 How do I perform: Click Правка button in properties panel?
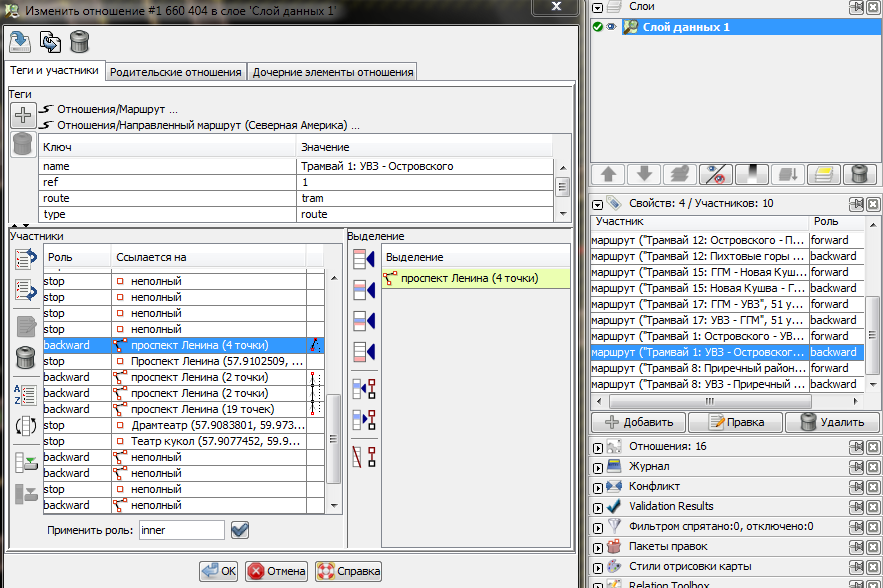click(735, 422)
